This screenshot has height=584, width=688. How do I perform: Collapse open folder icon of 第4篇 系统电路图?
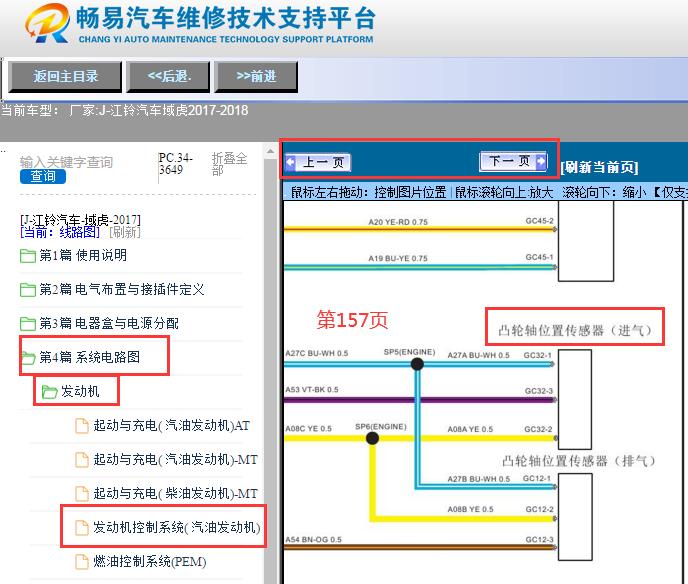[x=28, y=358]
